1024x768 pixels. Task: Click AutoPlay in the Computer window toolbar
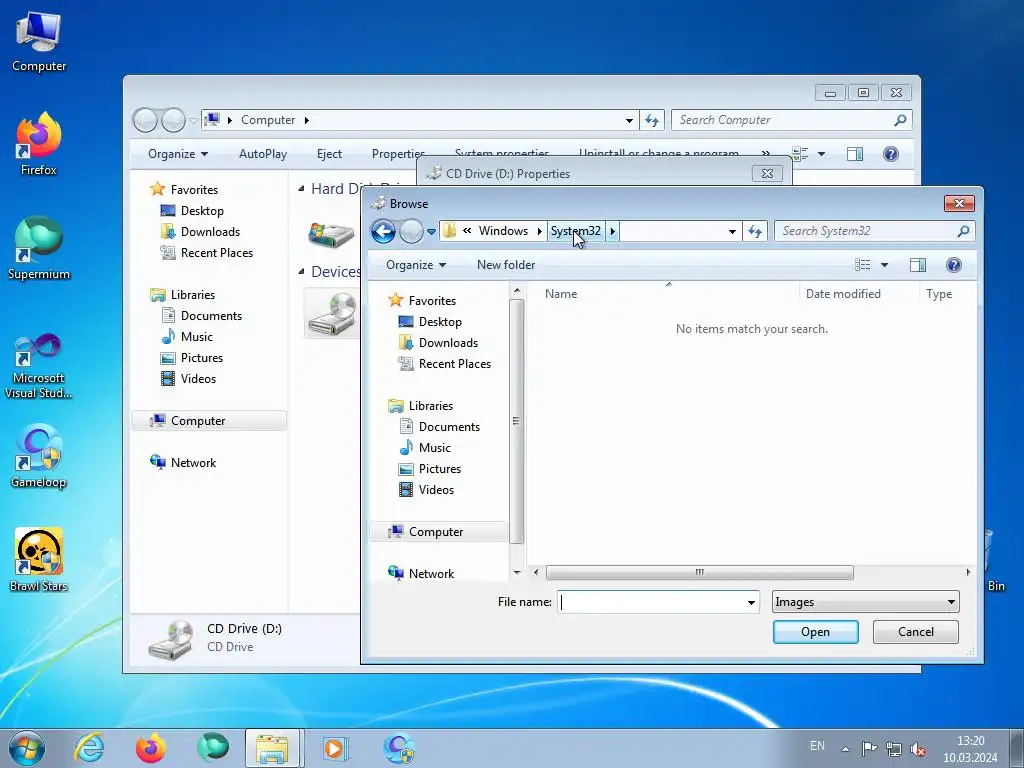[263, 153]
